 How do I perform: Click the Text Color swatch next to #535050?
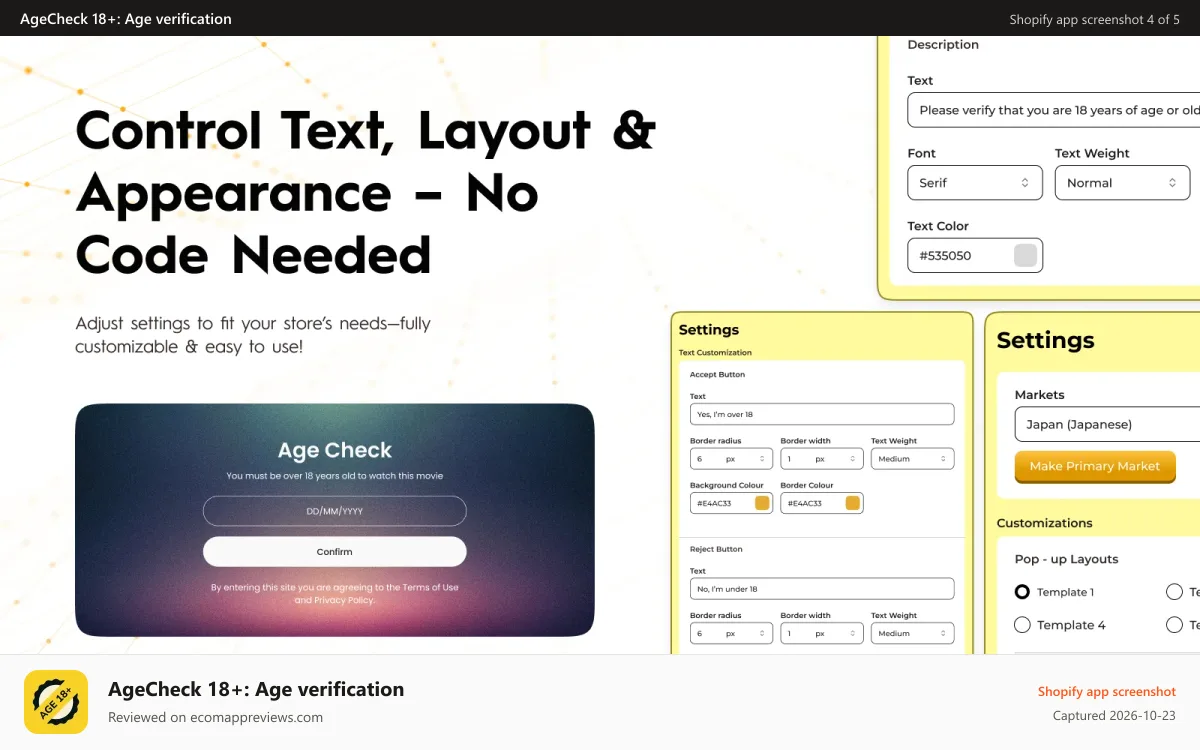(1025, 255)
